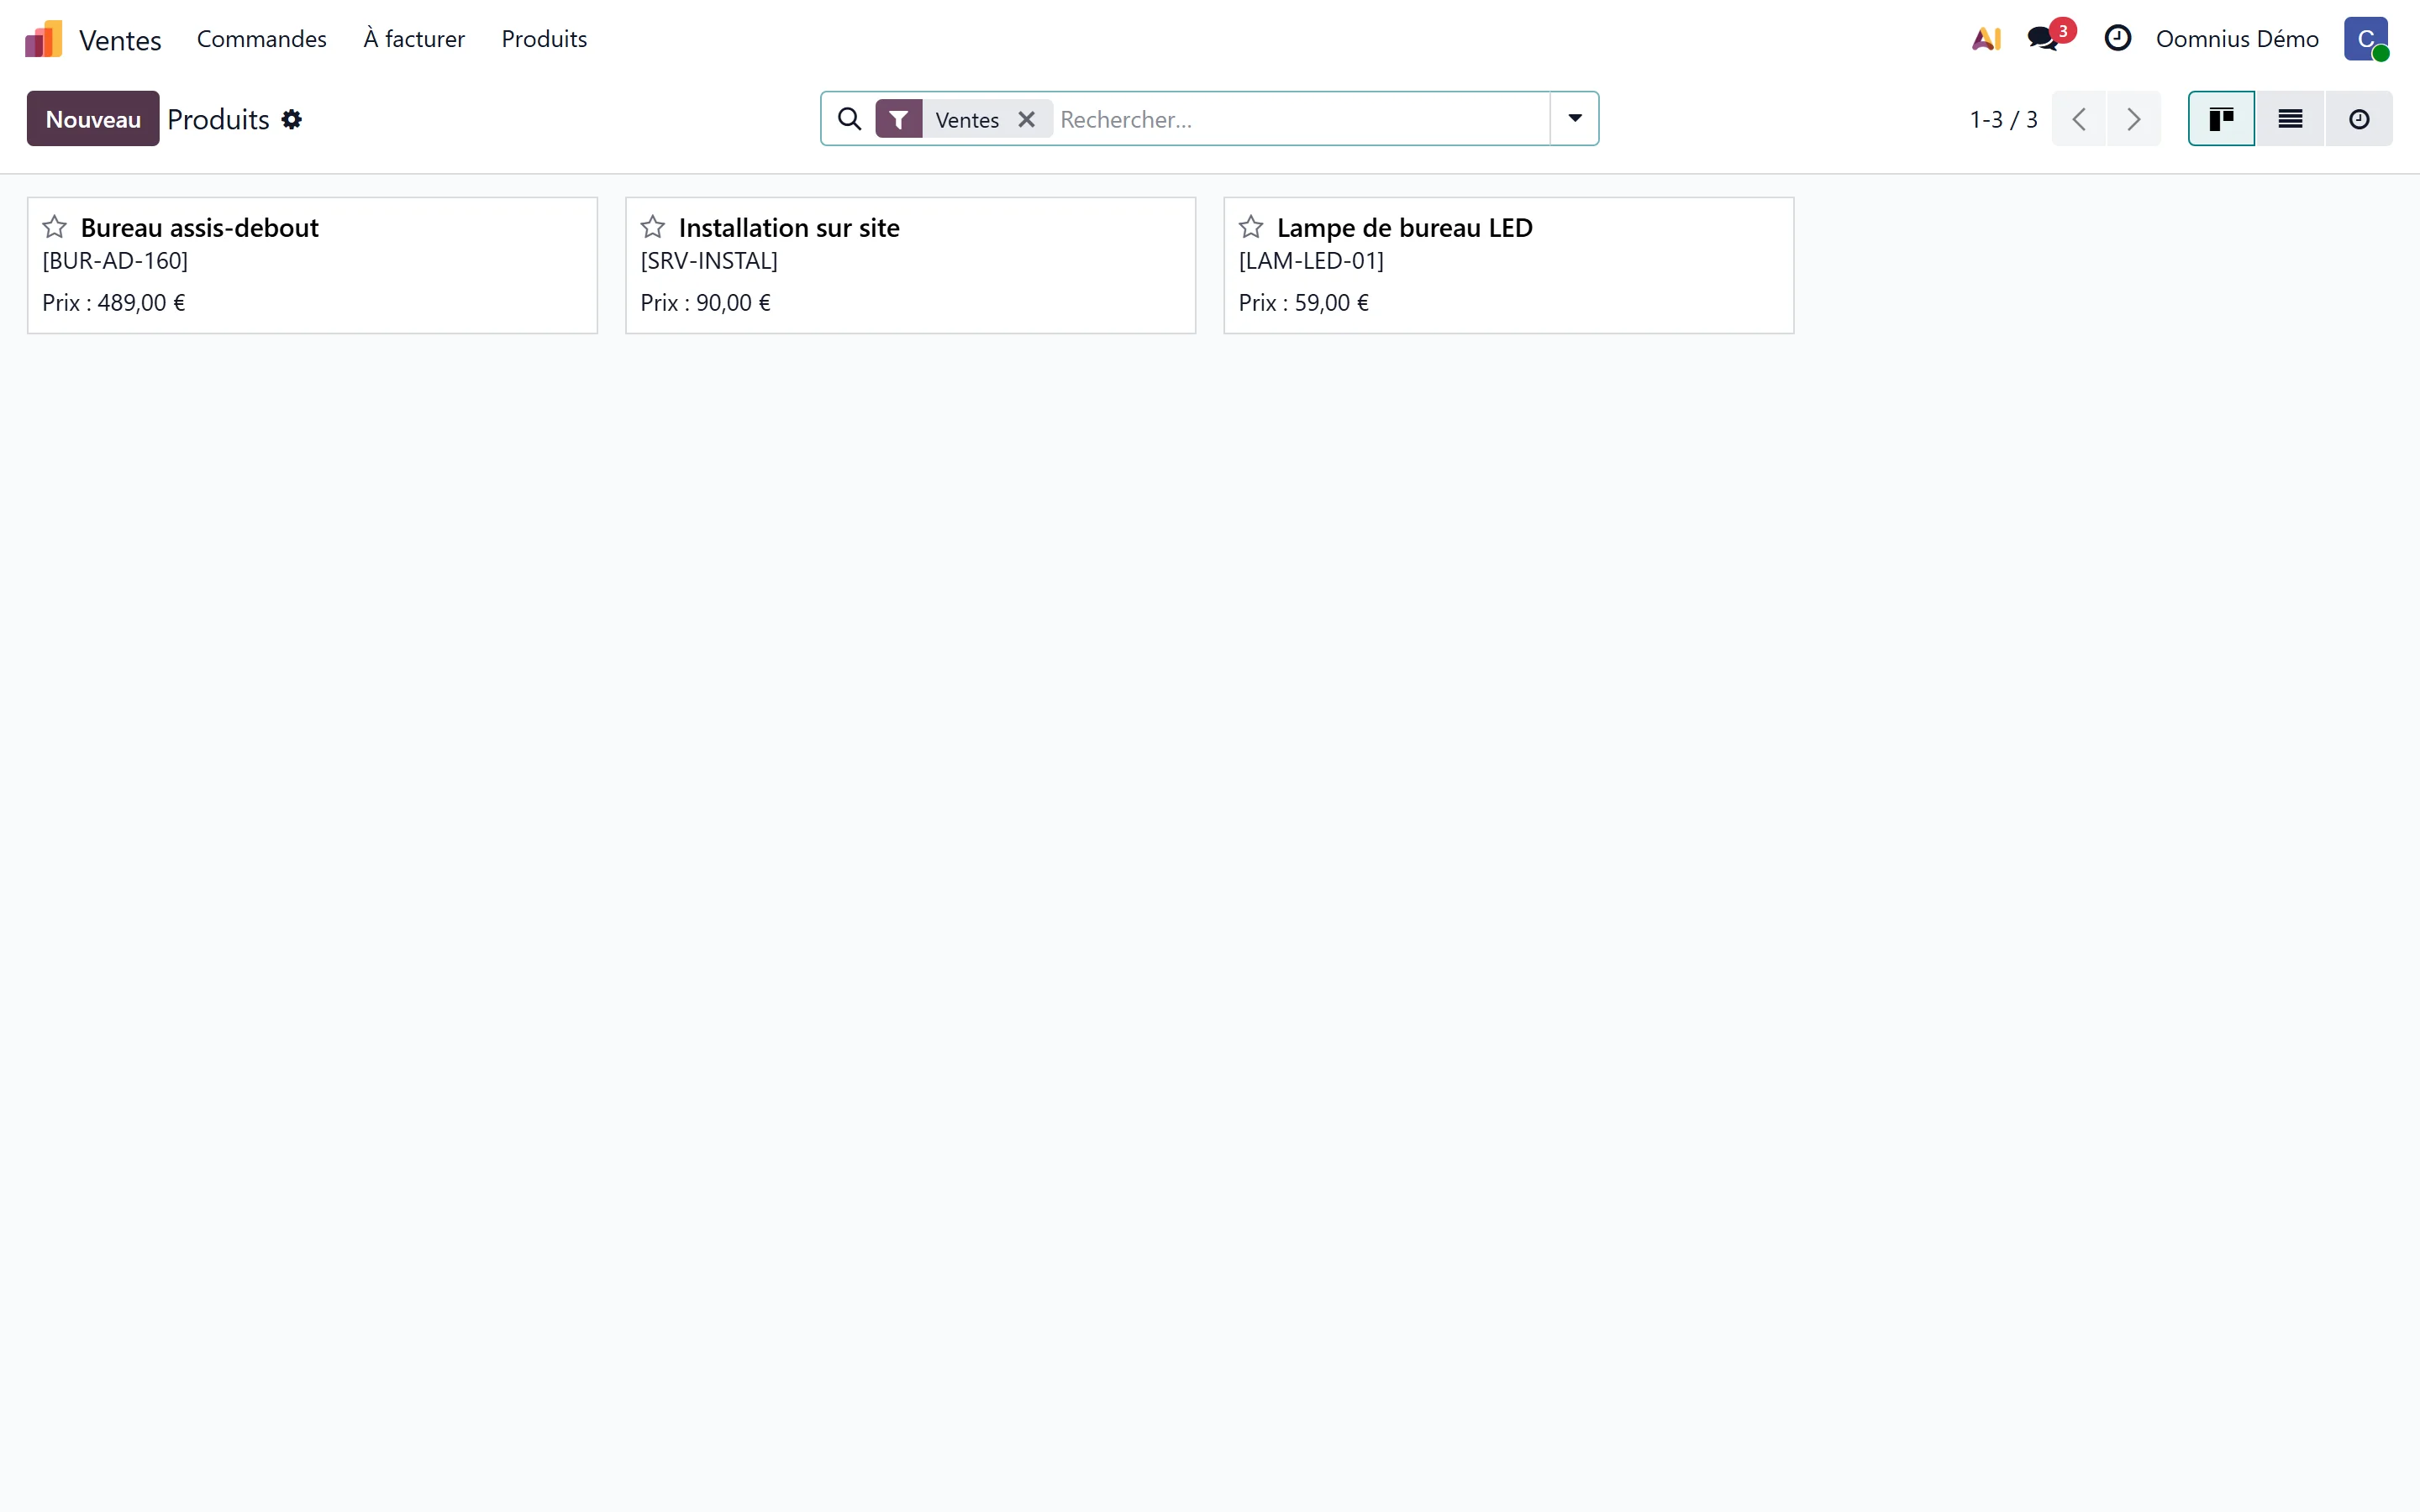Image resolution: width=2420 pixels, height=1512 pixels.
Task: Open the Lampe de bureau LED card
Action: pos(1508,265)
